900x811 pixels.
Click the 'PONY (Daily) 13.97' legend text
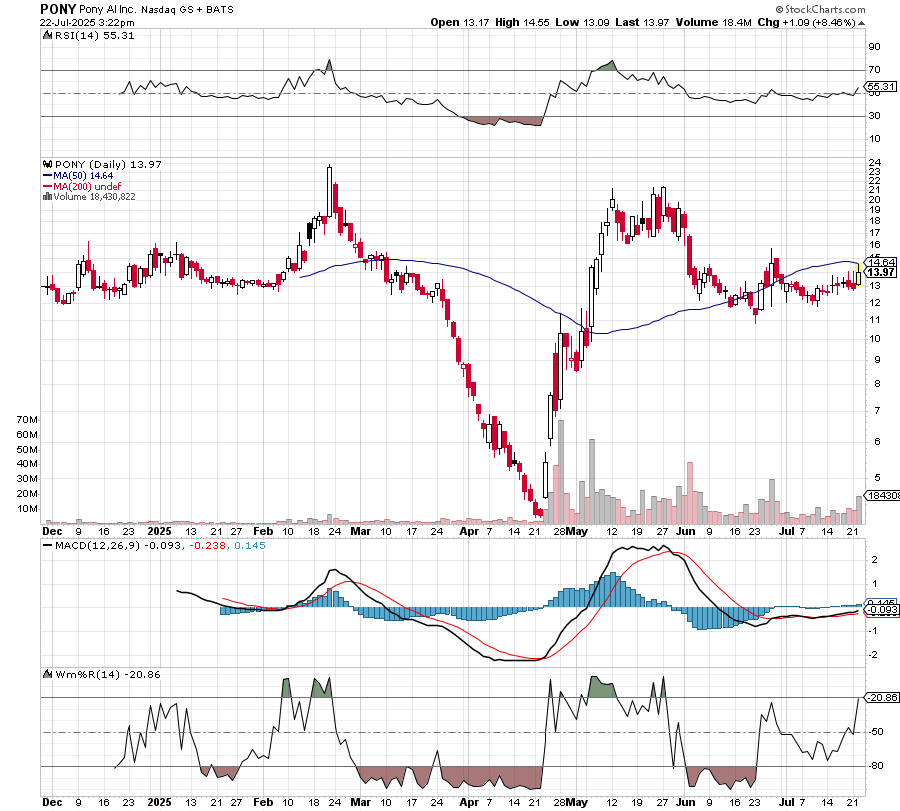[108, 165]
